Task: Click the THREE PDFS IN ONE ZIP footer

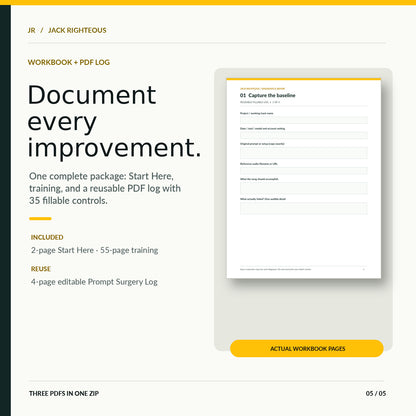Action: (64, 393)
